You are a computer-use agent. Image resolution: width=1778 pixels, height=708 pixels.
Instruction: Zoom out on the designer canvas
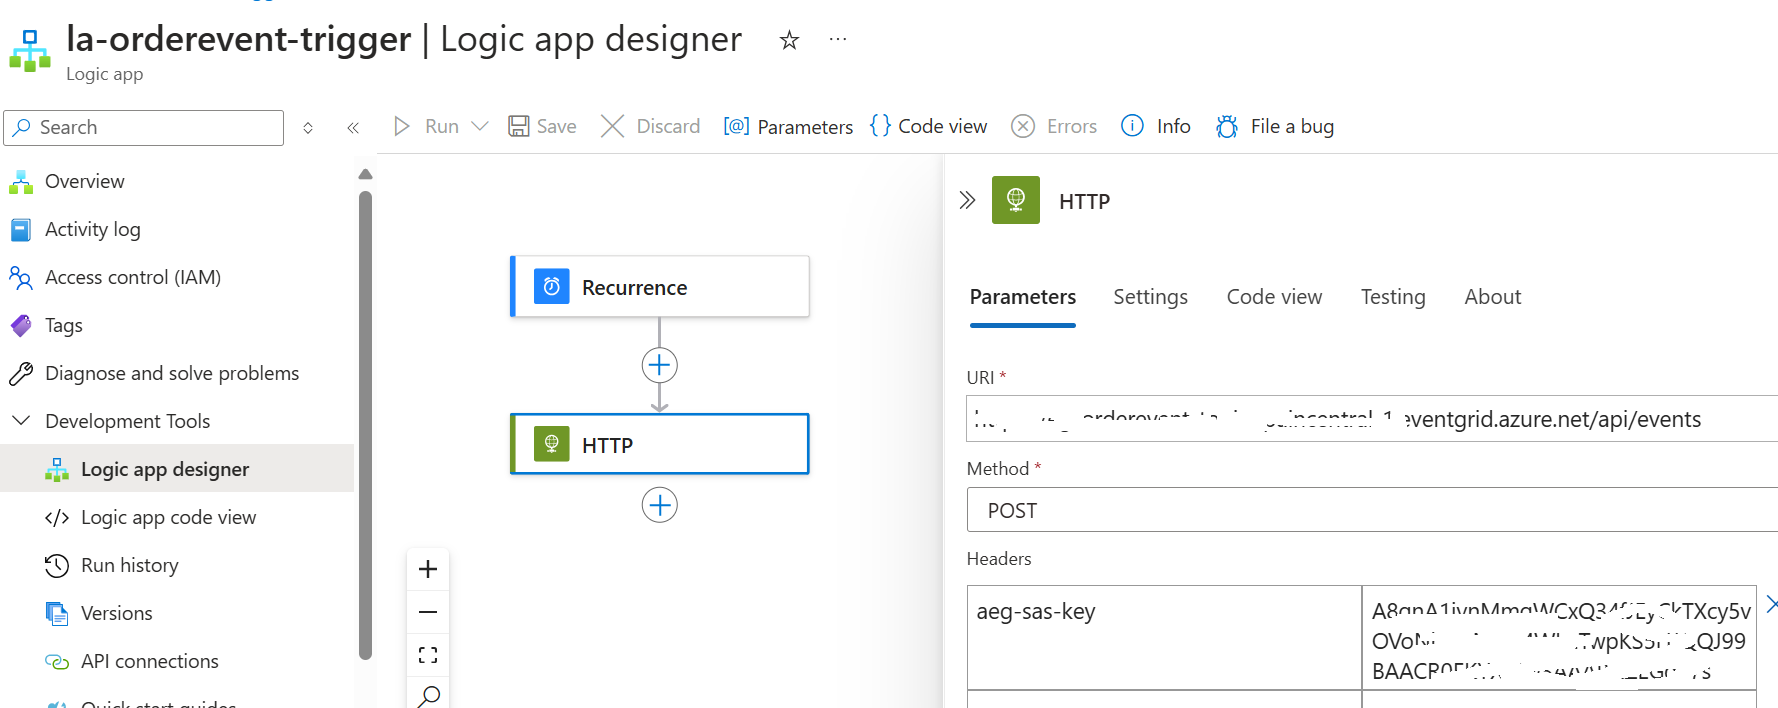[x=428, y=612]
